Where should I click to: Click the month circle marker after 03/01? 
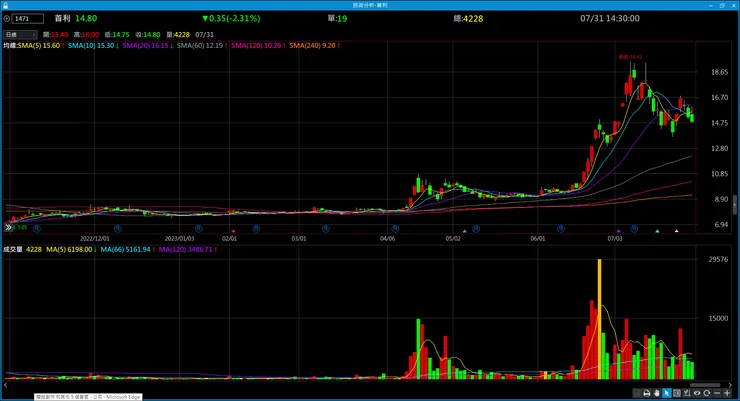click(x=326, y=228)
